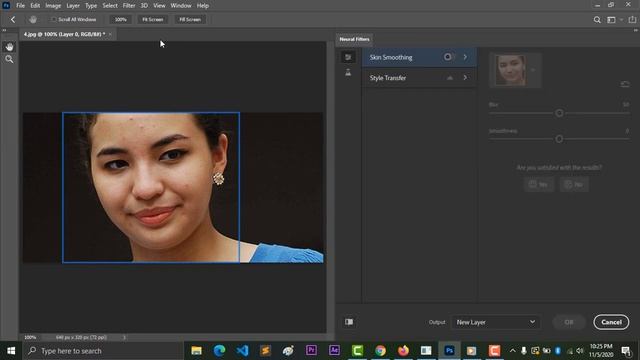Toggle Scroll All Windows checkbox

click(53, 20)
